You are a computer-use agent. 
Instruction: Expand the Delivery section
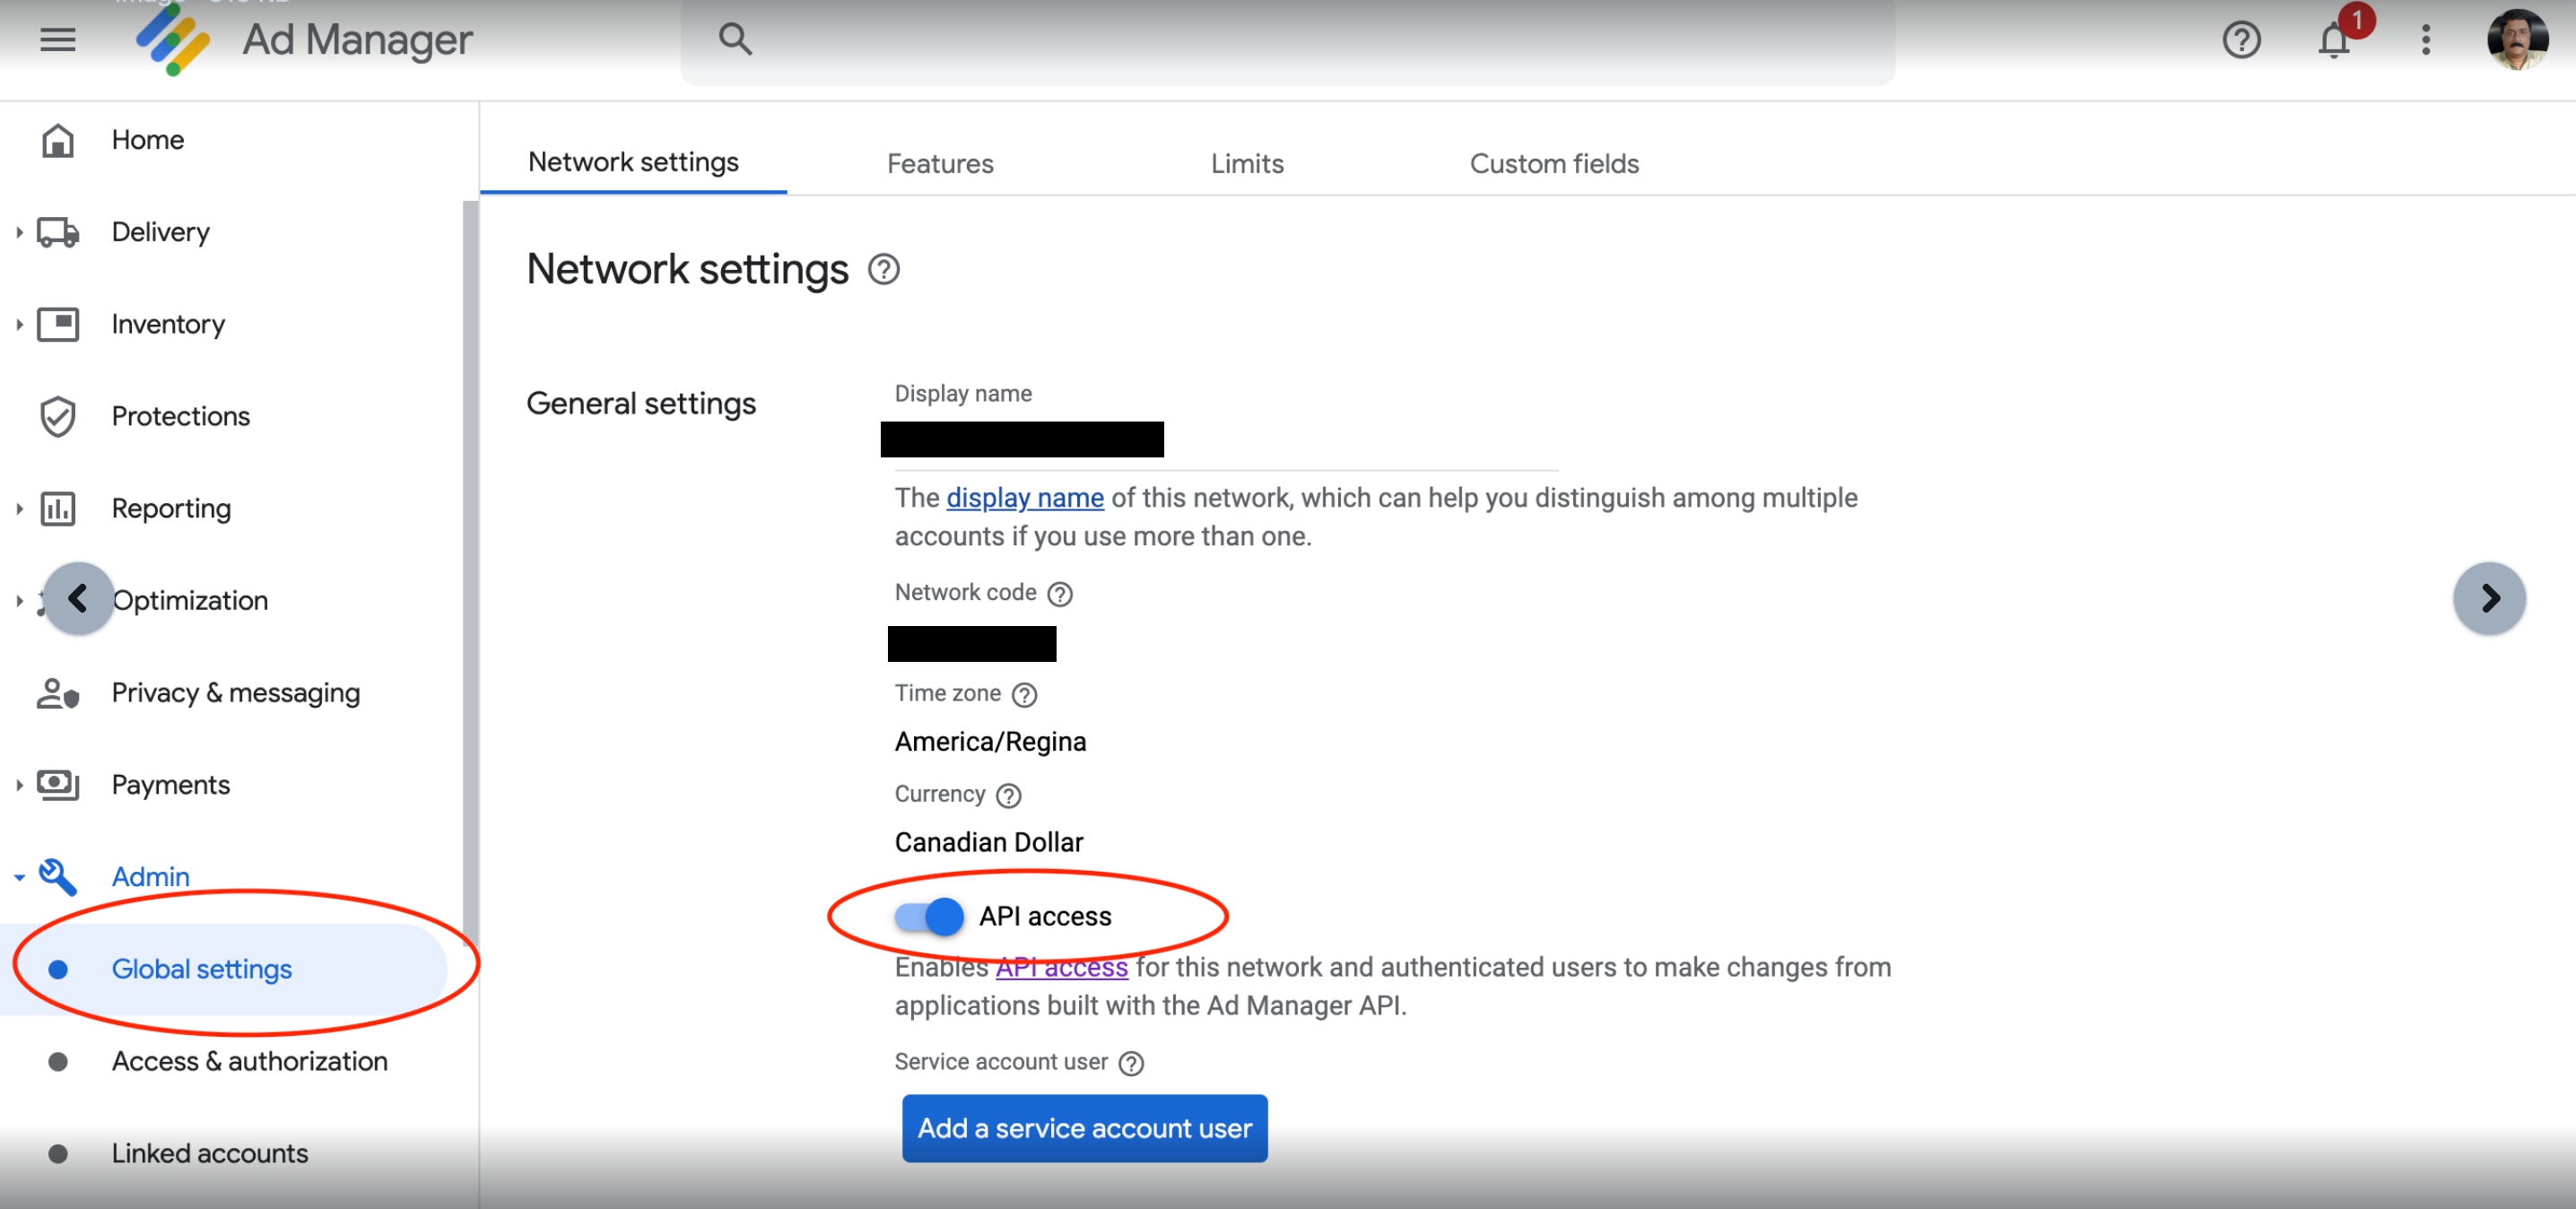[19, 231]
